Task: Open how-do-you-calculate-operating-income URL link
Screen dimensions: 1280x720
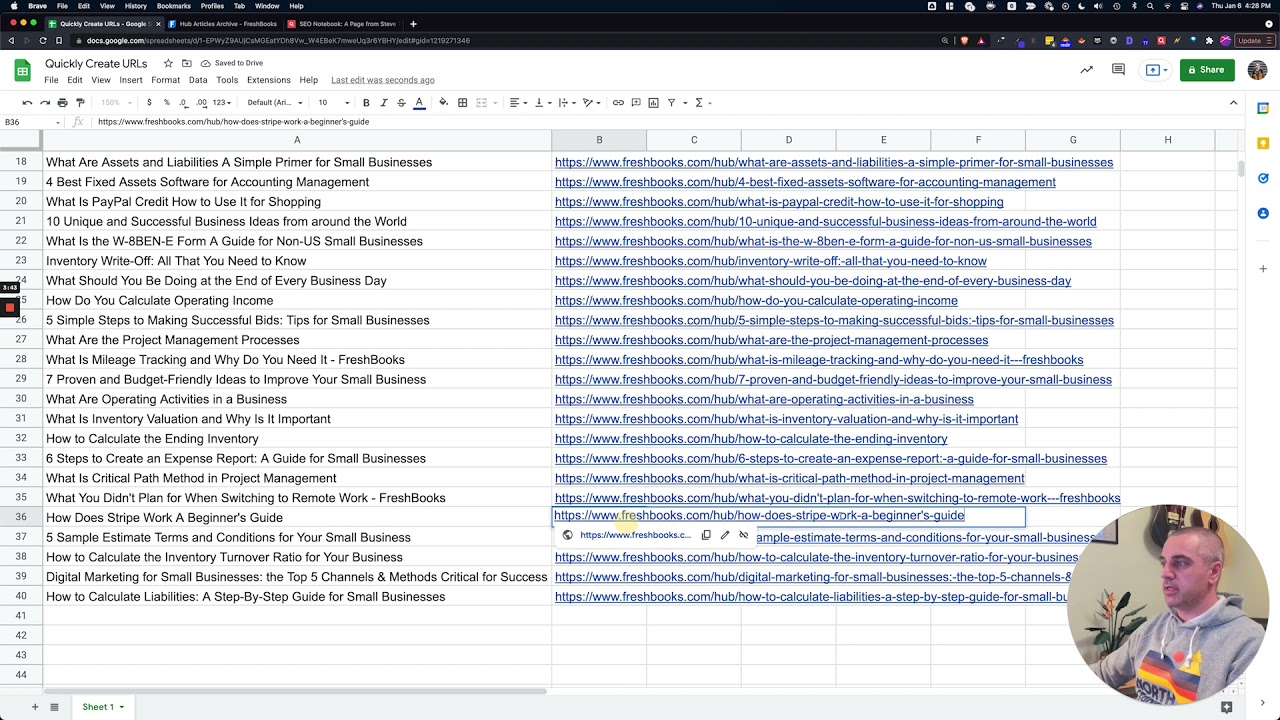Action: [756, 300]
